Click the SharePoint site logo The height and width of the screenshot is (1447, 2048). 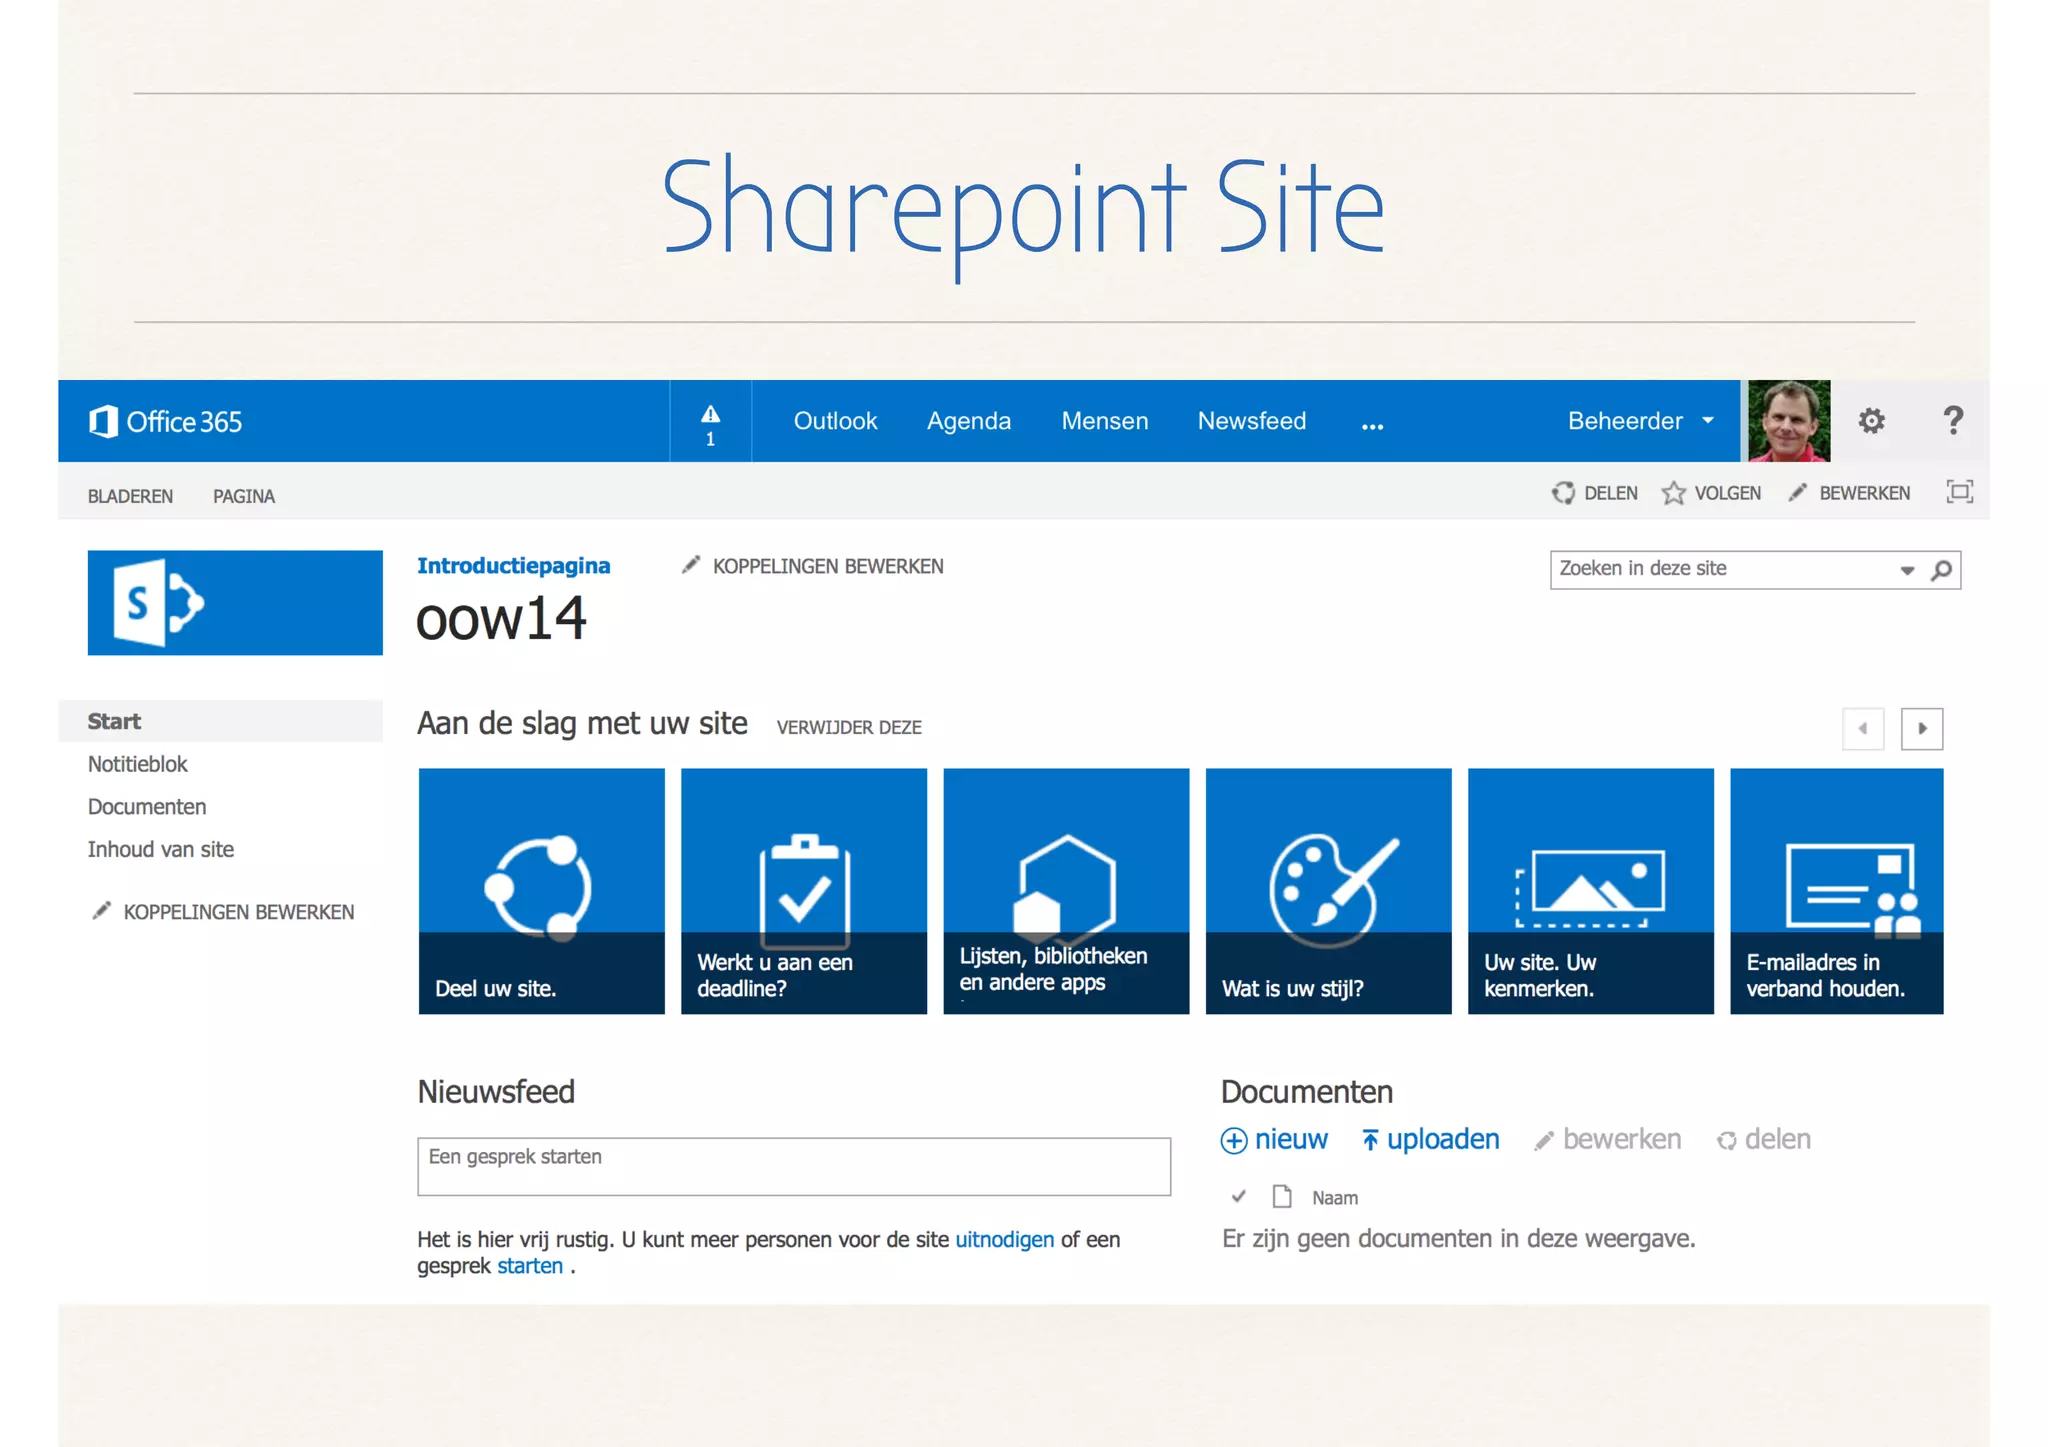click(x=235, y=603)
